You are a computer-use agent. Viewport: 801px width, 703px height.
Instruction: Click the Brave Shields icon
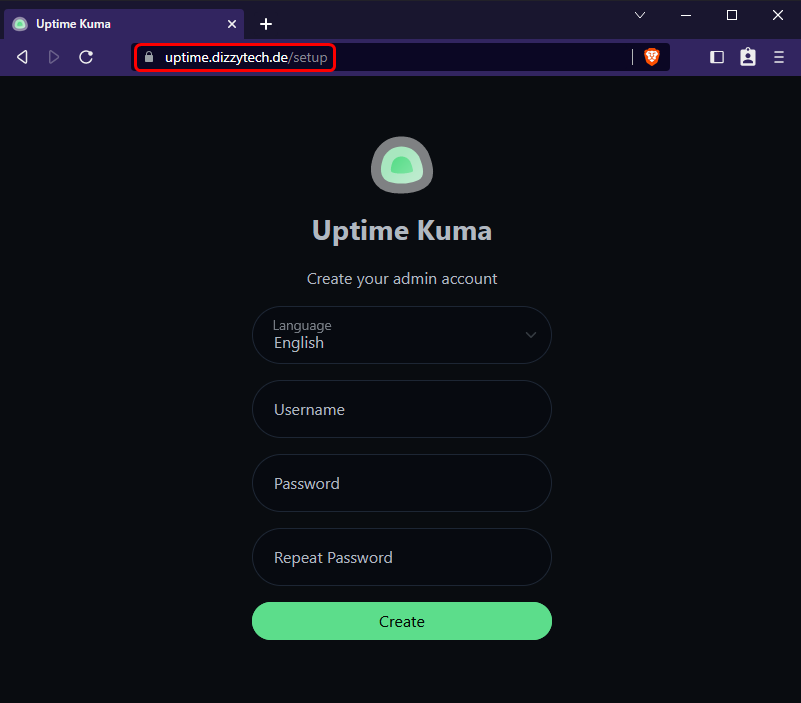click(x=652, y=57)
